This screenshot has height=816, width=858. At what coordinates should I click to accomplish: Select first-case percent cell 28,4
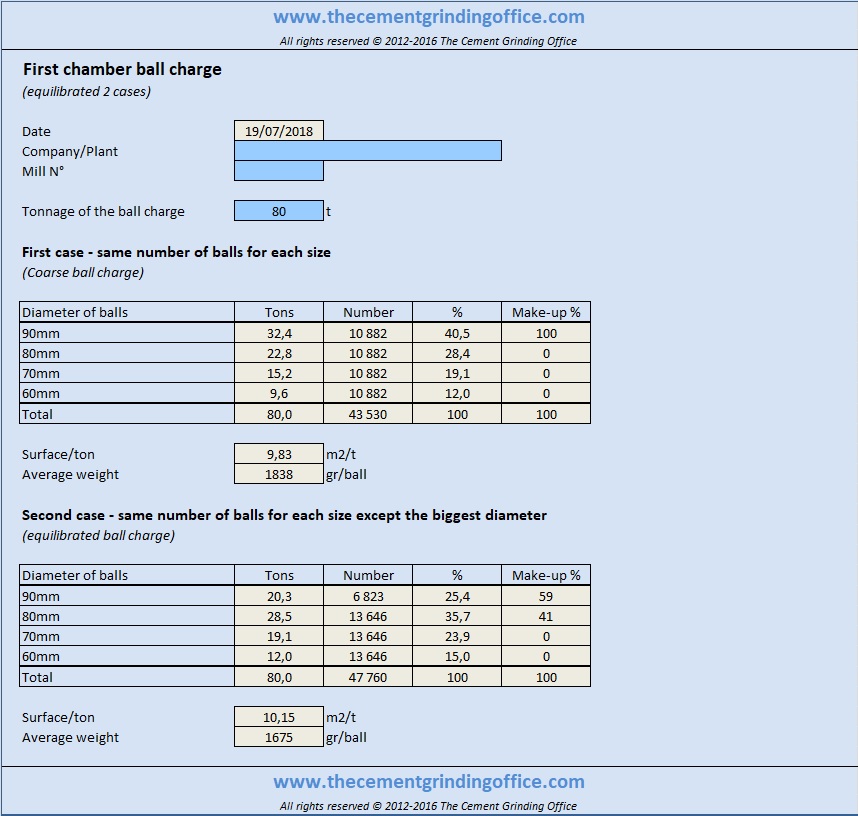point(457,353)
